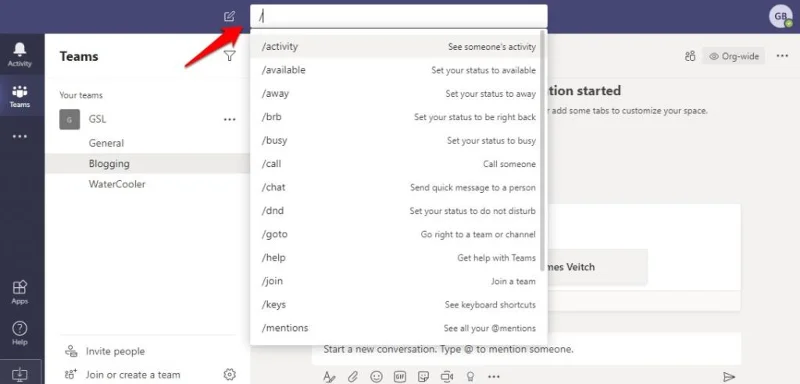
Task: Click Join or create a team
Action: (133, 374)
